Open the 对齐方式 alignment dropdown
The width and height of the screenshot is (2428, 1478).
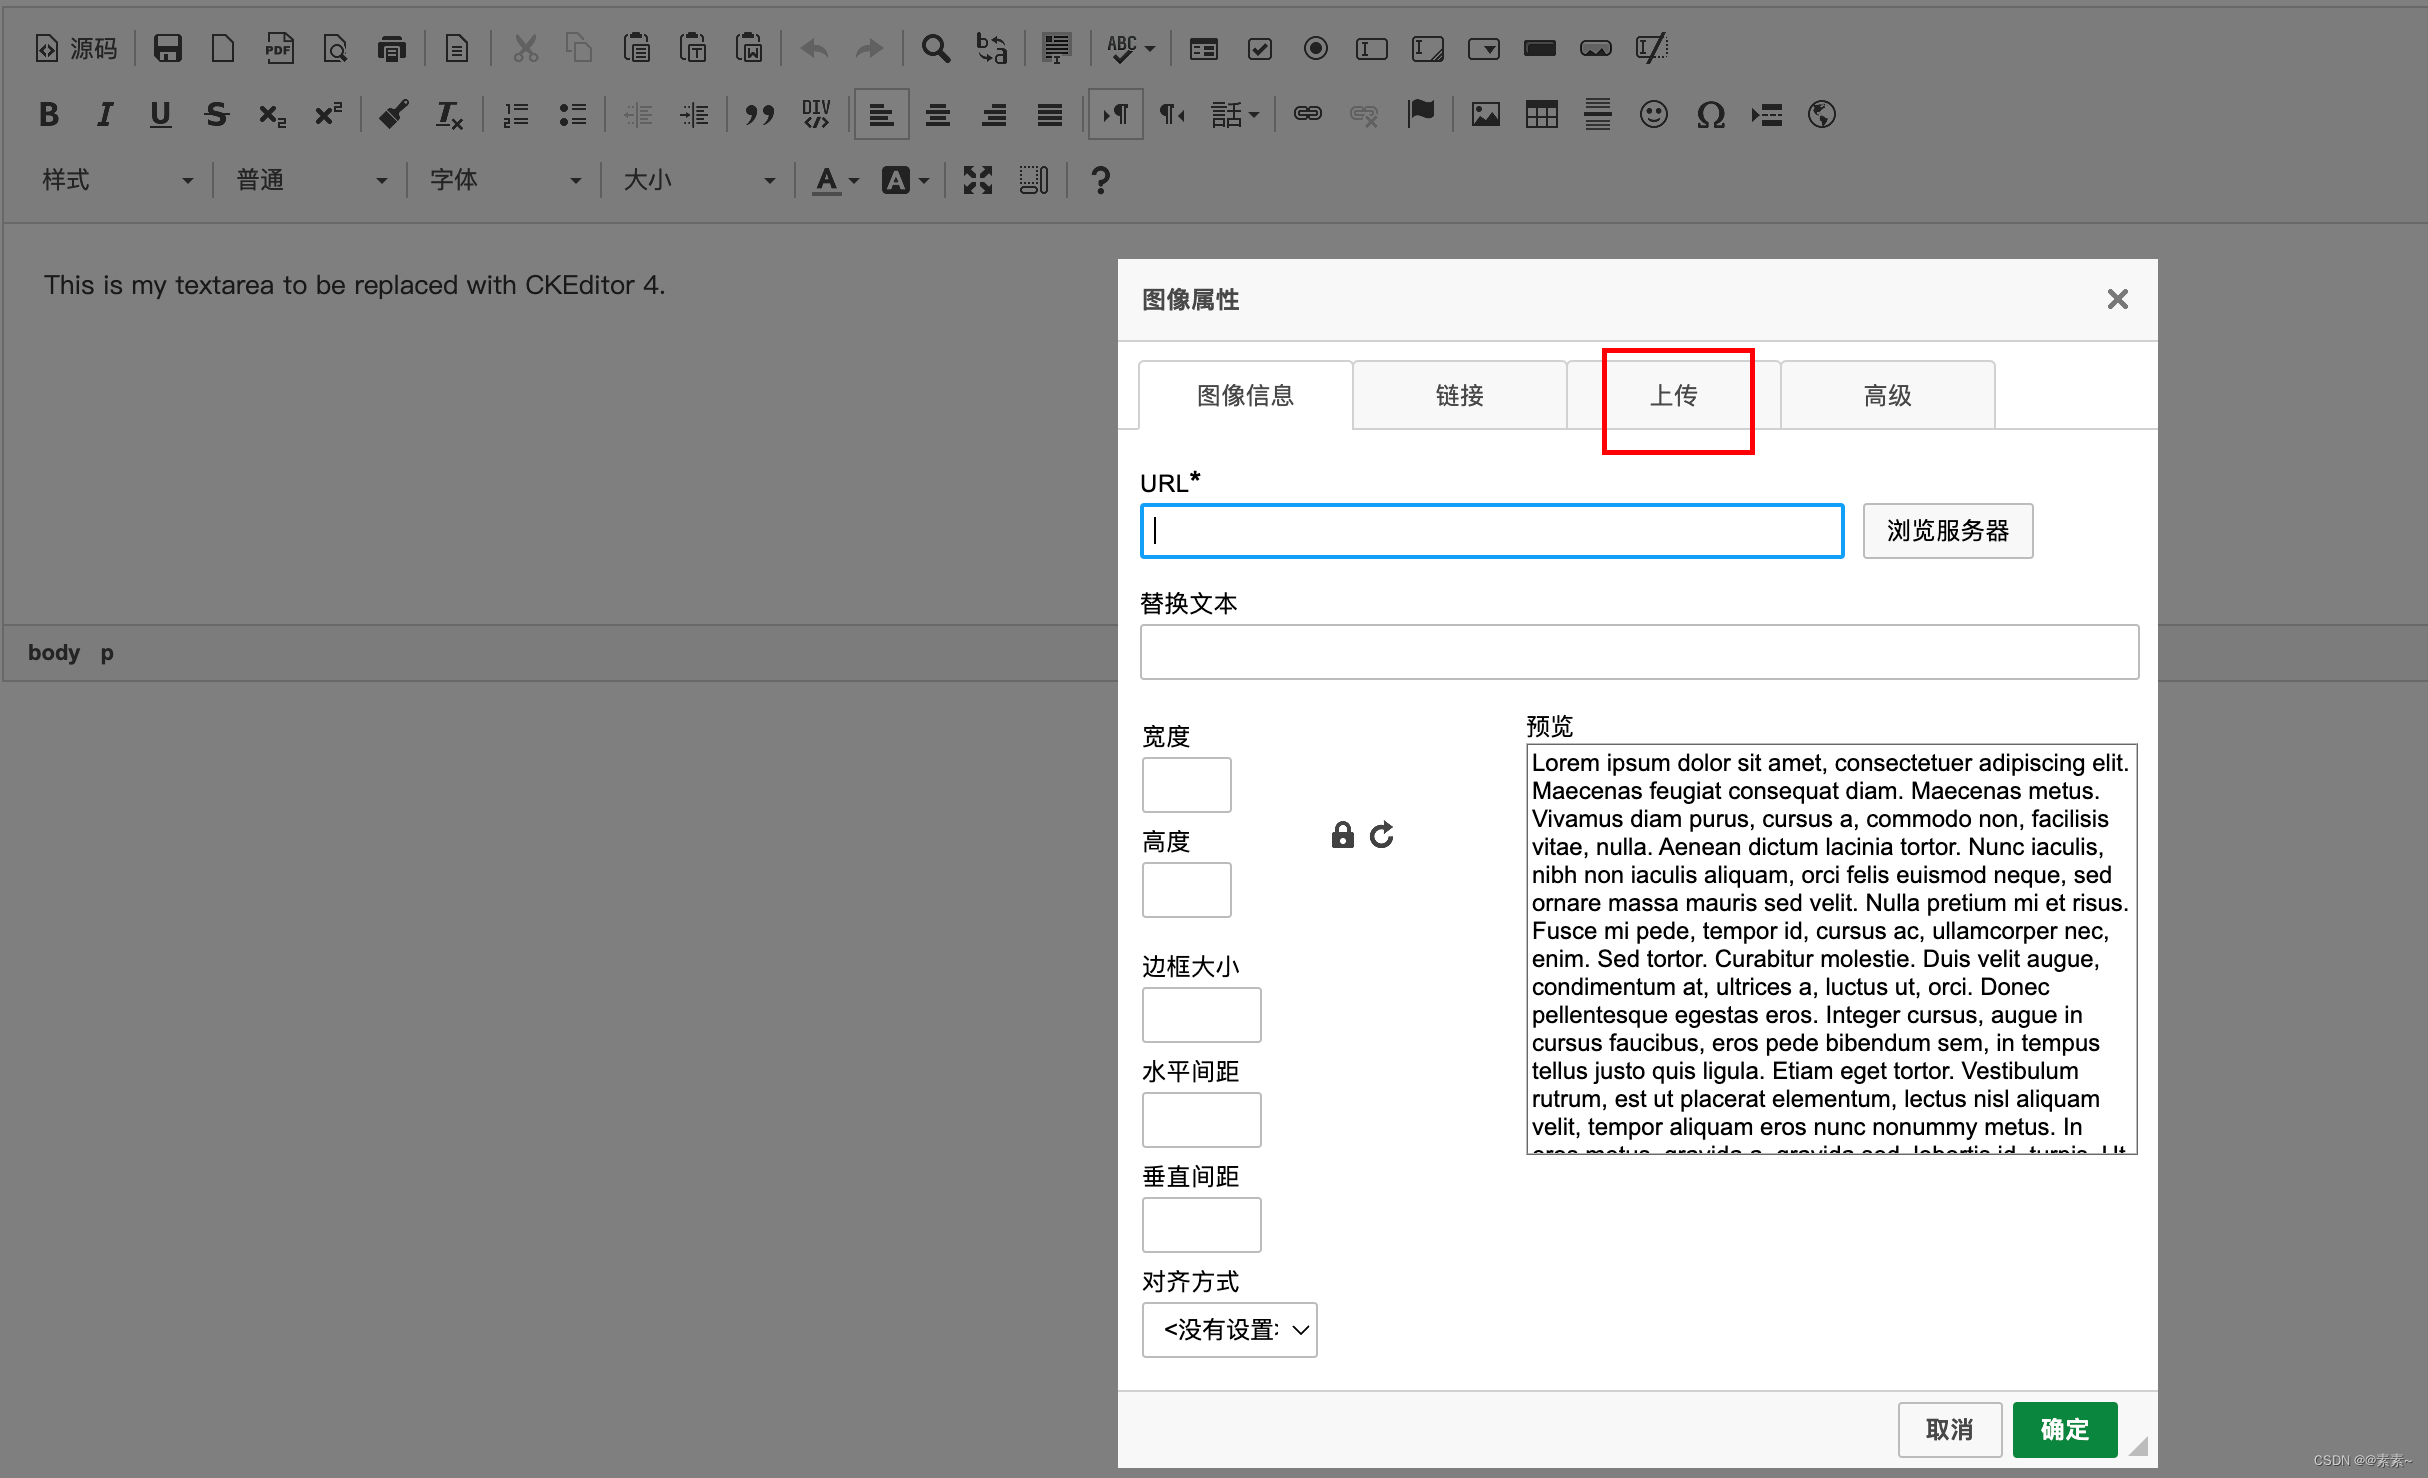[1230, 1330]
